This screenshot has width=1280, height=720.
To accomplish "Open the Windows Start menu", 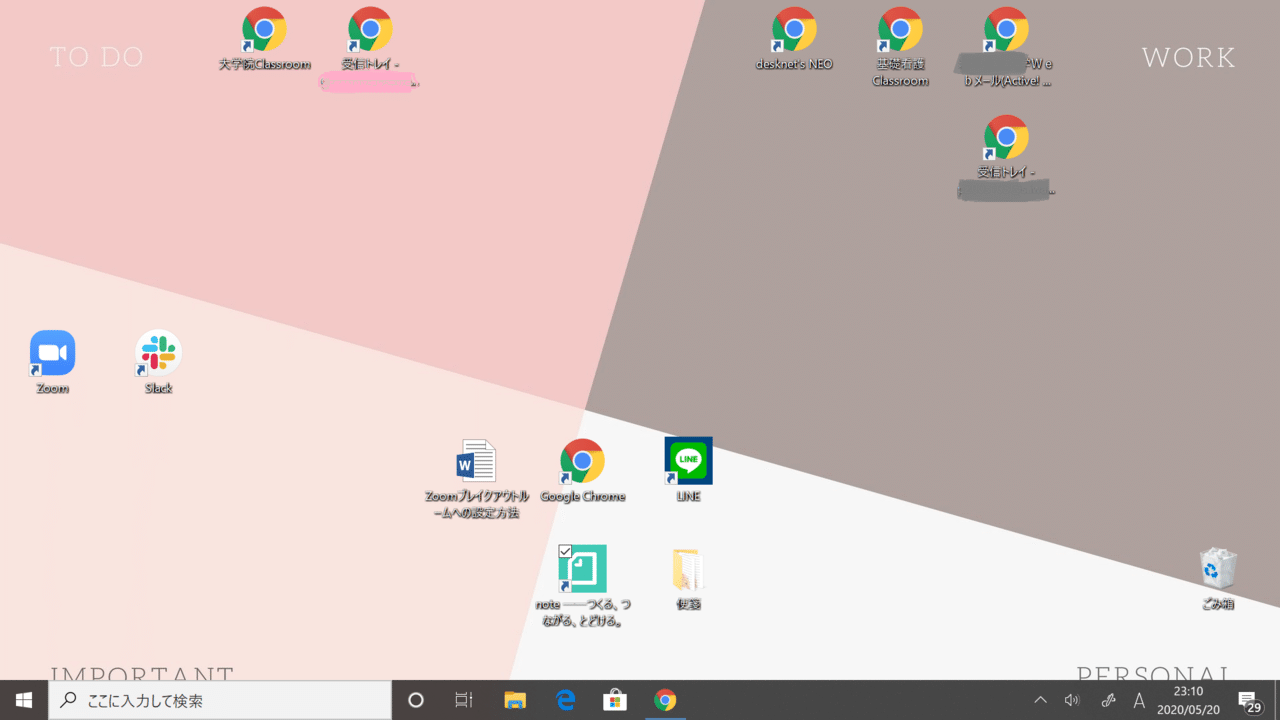I will pyautogui.click(x=24, y=700).
